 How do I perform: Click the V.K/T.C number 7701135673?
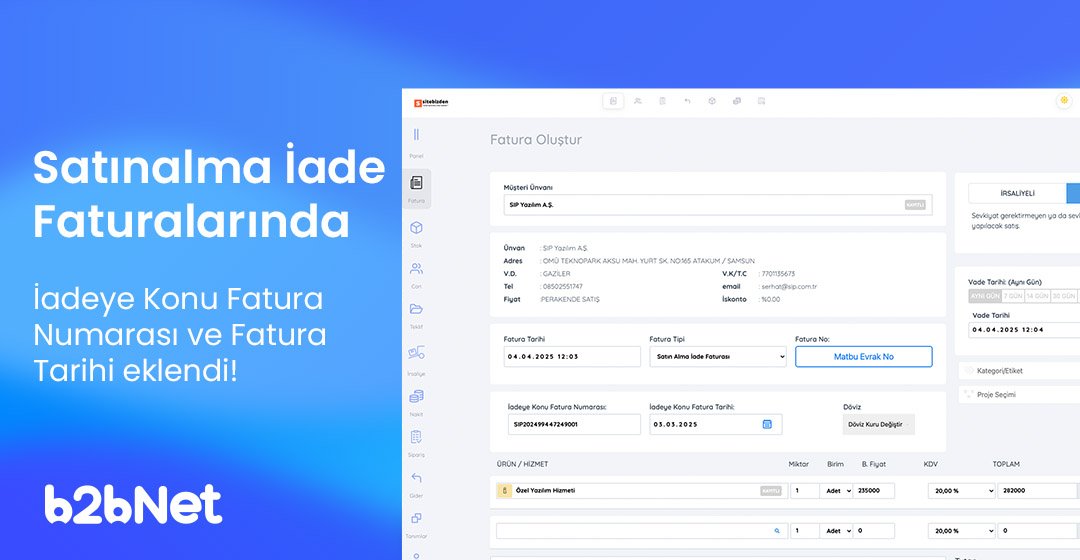[x=778, y=274]
